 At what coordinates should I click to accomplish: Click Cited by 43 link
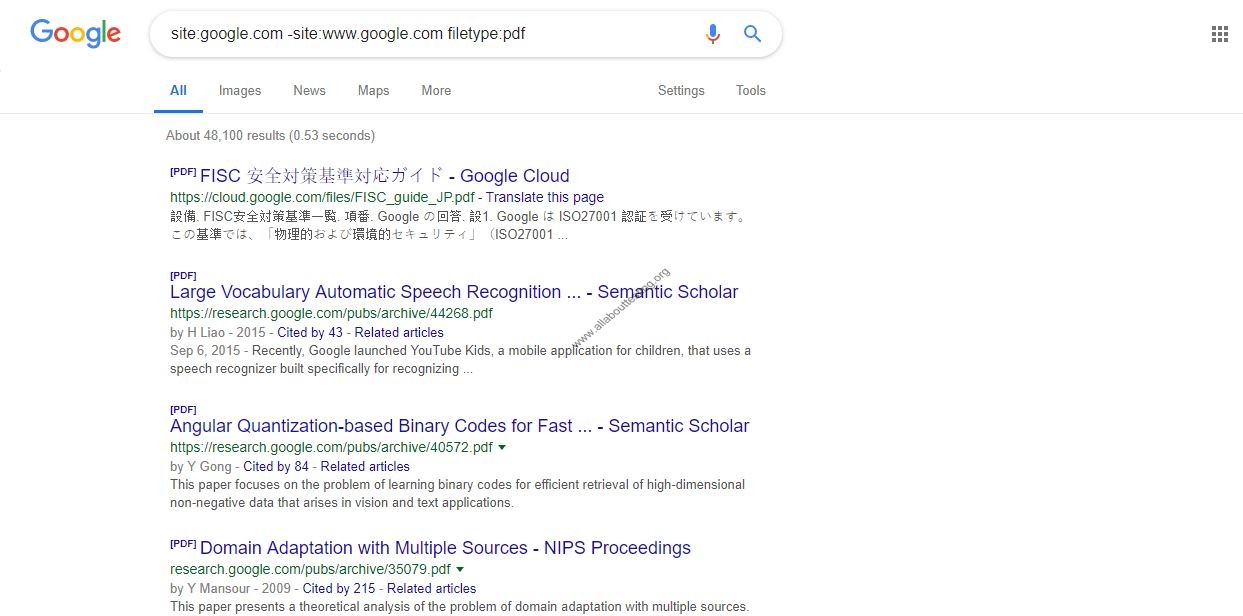tap(310, 332)
